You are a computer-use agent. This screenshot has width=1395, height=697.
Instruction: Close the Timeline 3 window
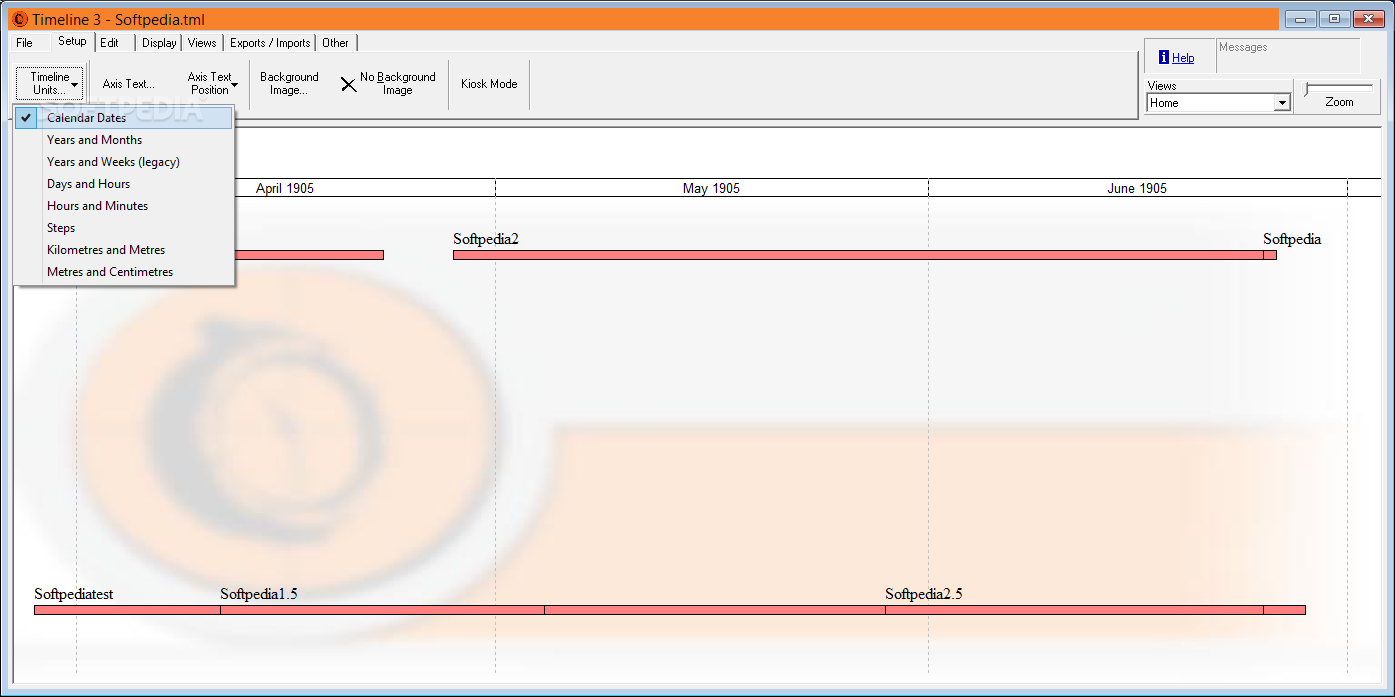pos(1367,18)
